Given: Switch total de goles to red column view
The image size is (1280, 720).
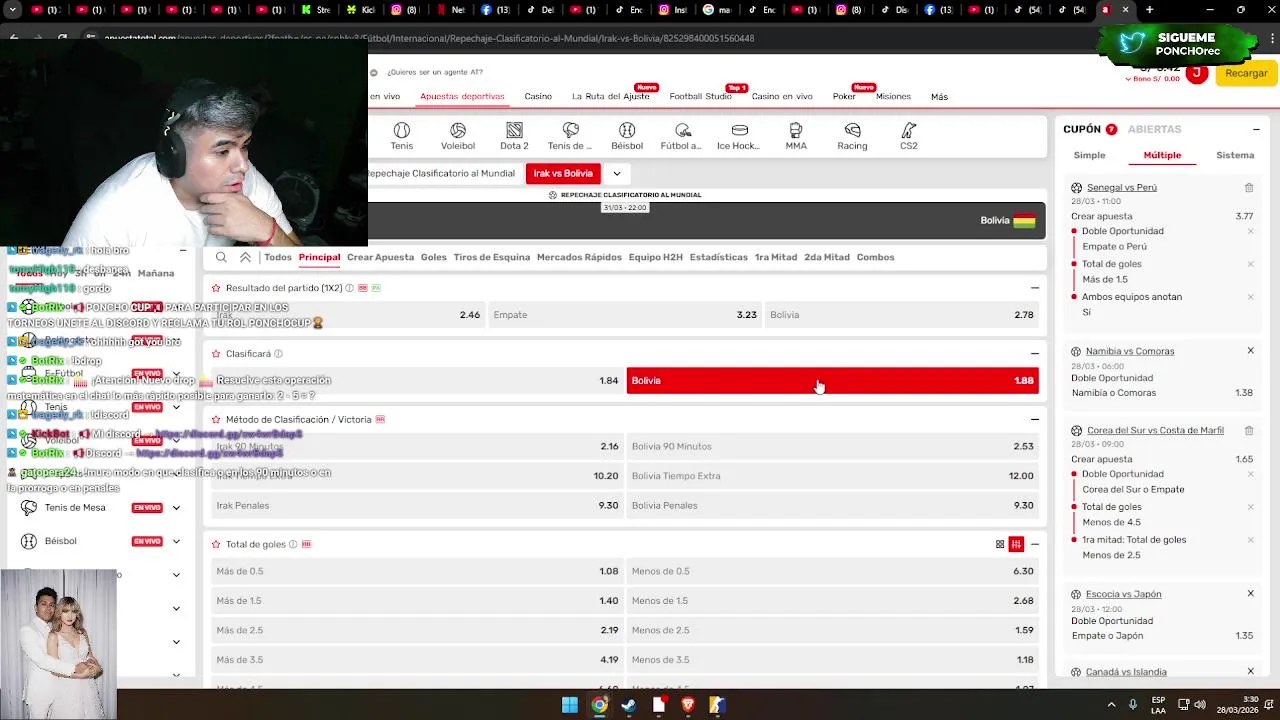Looking at the screenshot, I should [1016, 544].
